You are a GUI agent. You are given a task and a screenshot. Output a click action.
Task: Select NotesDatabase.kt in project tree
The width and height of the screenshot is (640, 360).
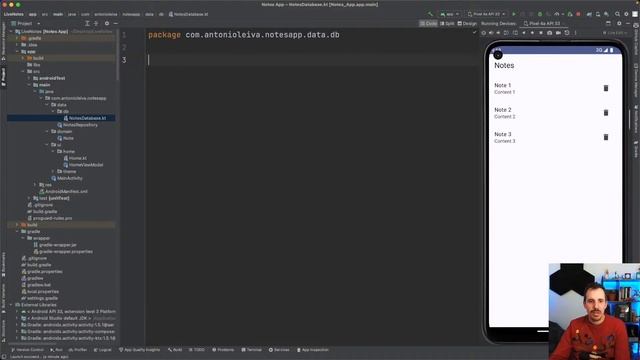87,118
